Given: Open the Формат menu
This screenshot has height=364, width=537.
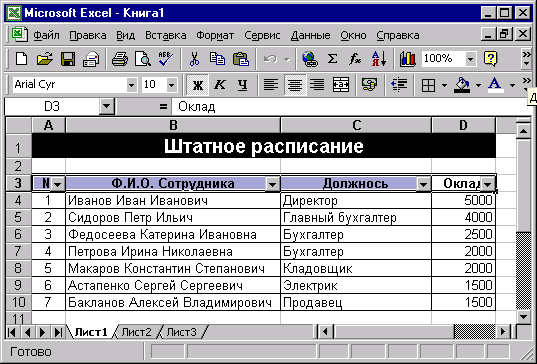Looking at the screenshot, I should click(x=215, y=35).
